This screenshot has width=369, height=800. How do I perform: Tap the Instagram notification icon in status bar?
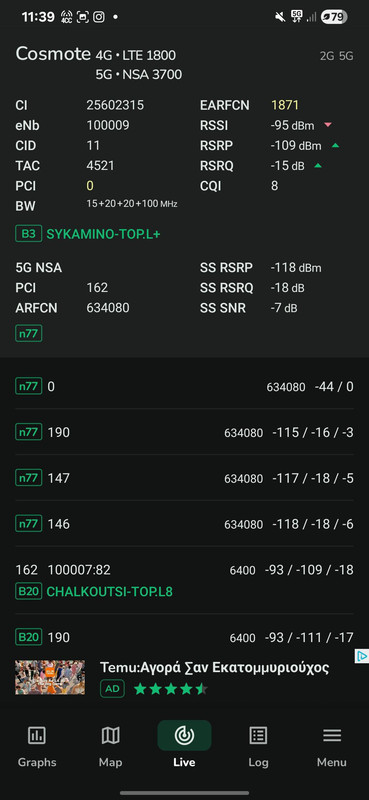(x=99, y=17)
